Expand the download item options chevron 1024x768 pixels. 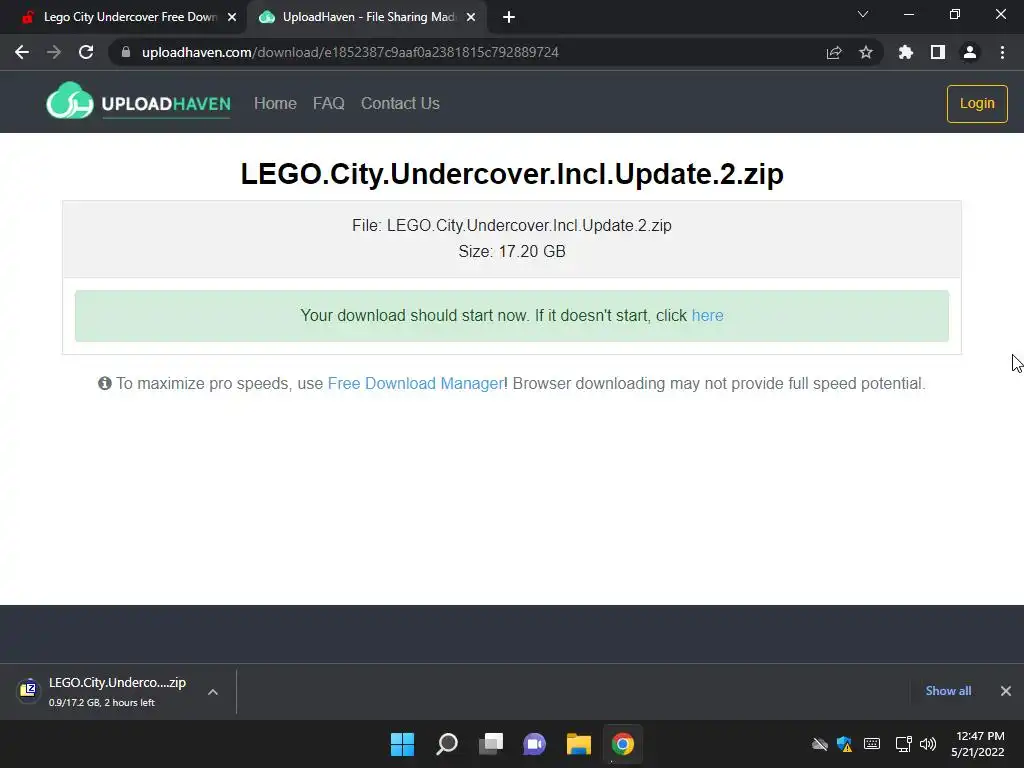click(213, 692)
